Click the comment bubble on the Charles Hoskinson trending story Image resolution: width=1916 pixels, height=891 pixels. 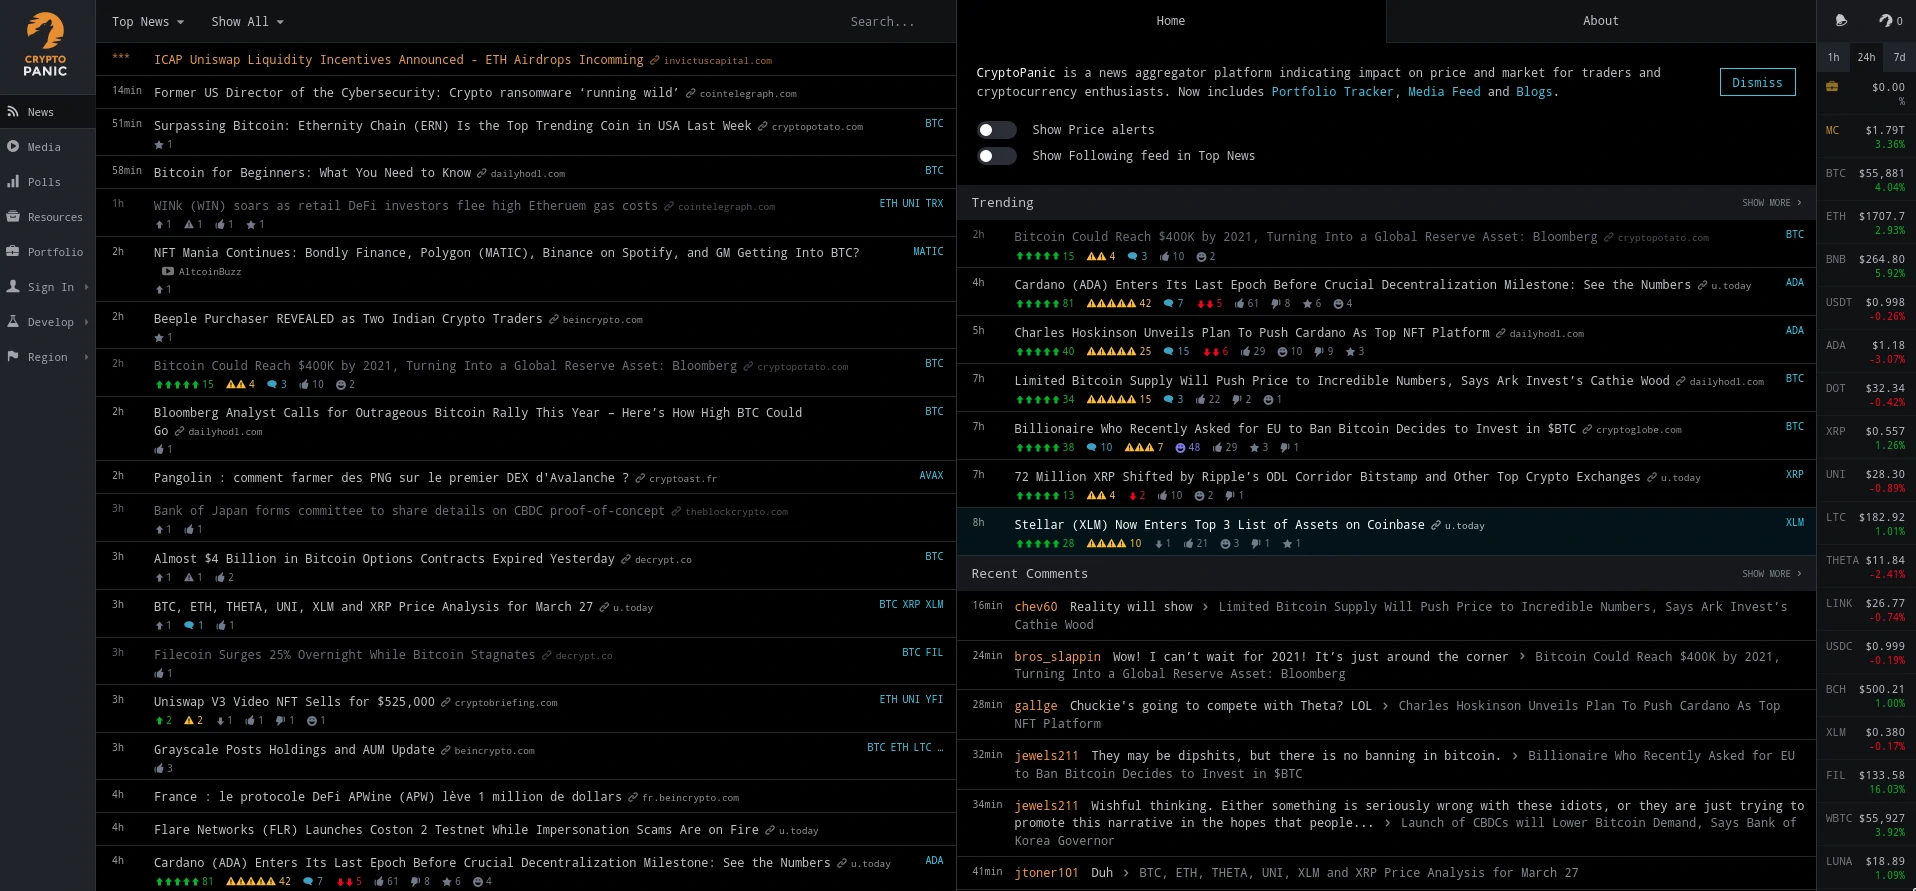click(1168, 352)
